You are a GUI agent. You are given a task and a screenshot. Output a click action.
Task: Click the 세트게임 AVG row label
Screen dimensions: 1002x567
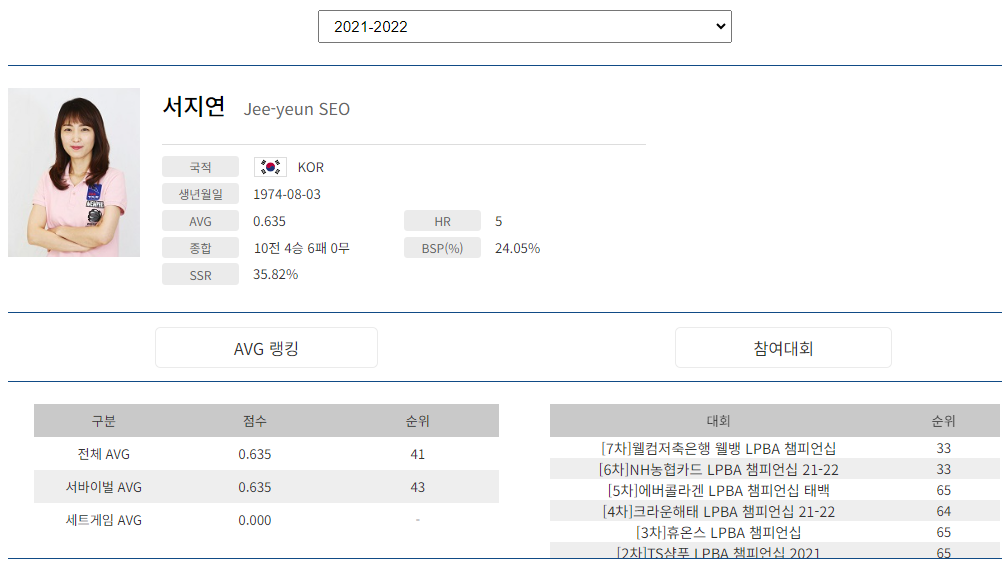click(x=104, y=520)
